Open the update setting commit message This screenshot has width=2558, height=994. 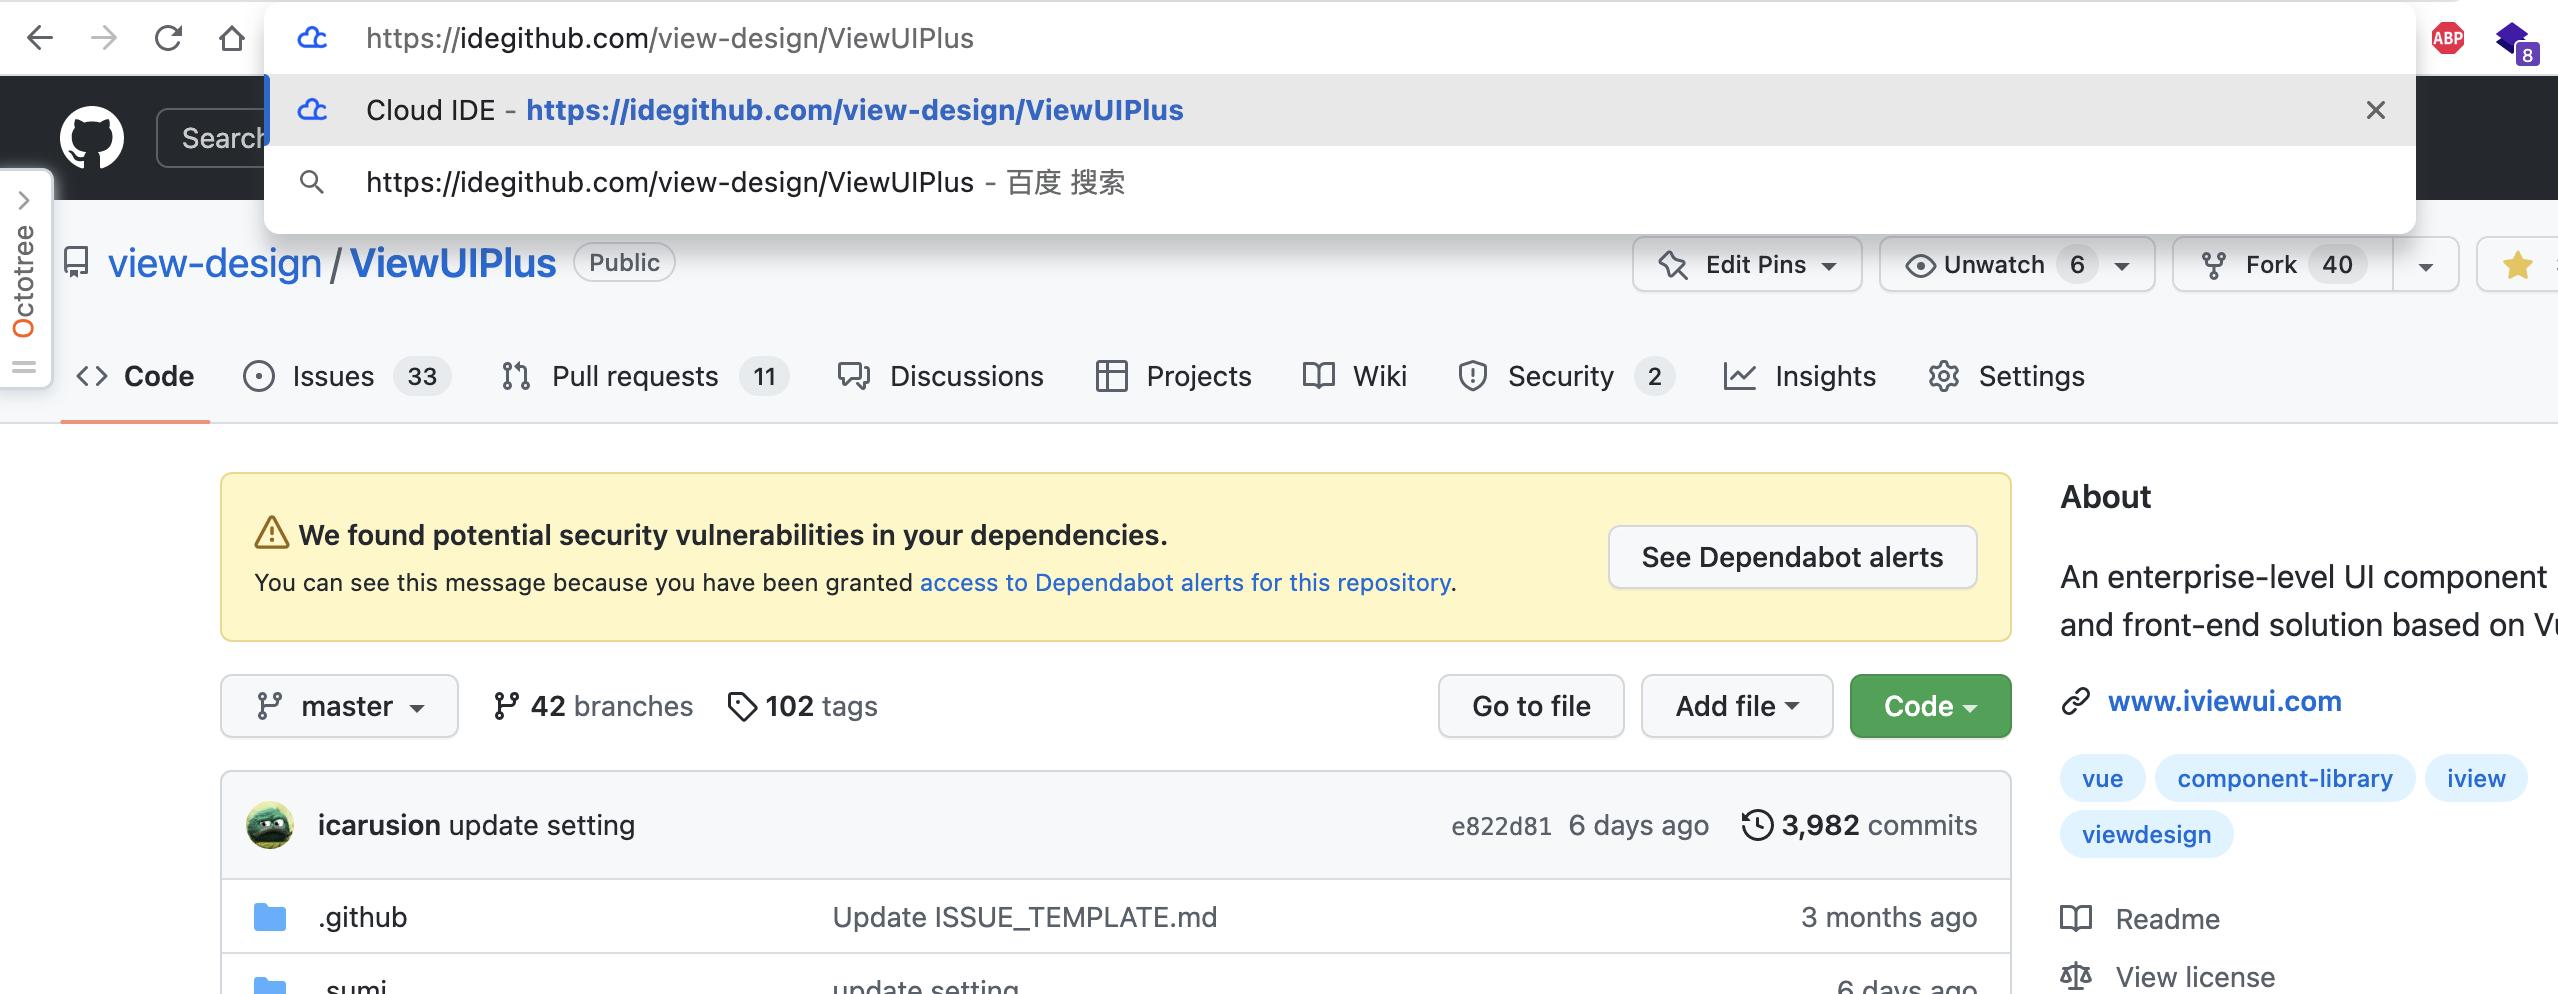542,825
